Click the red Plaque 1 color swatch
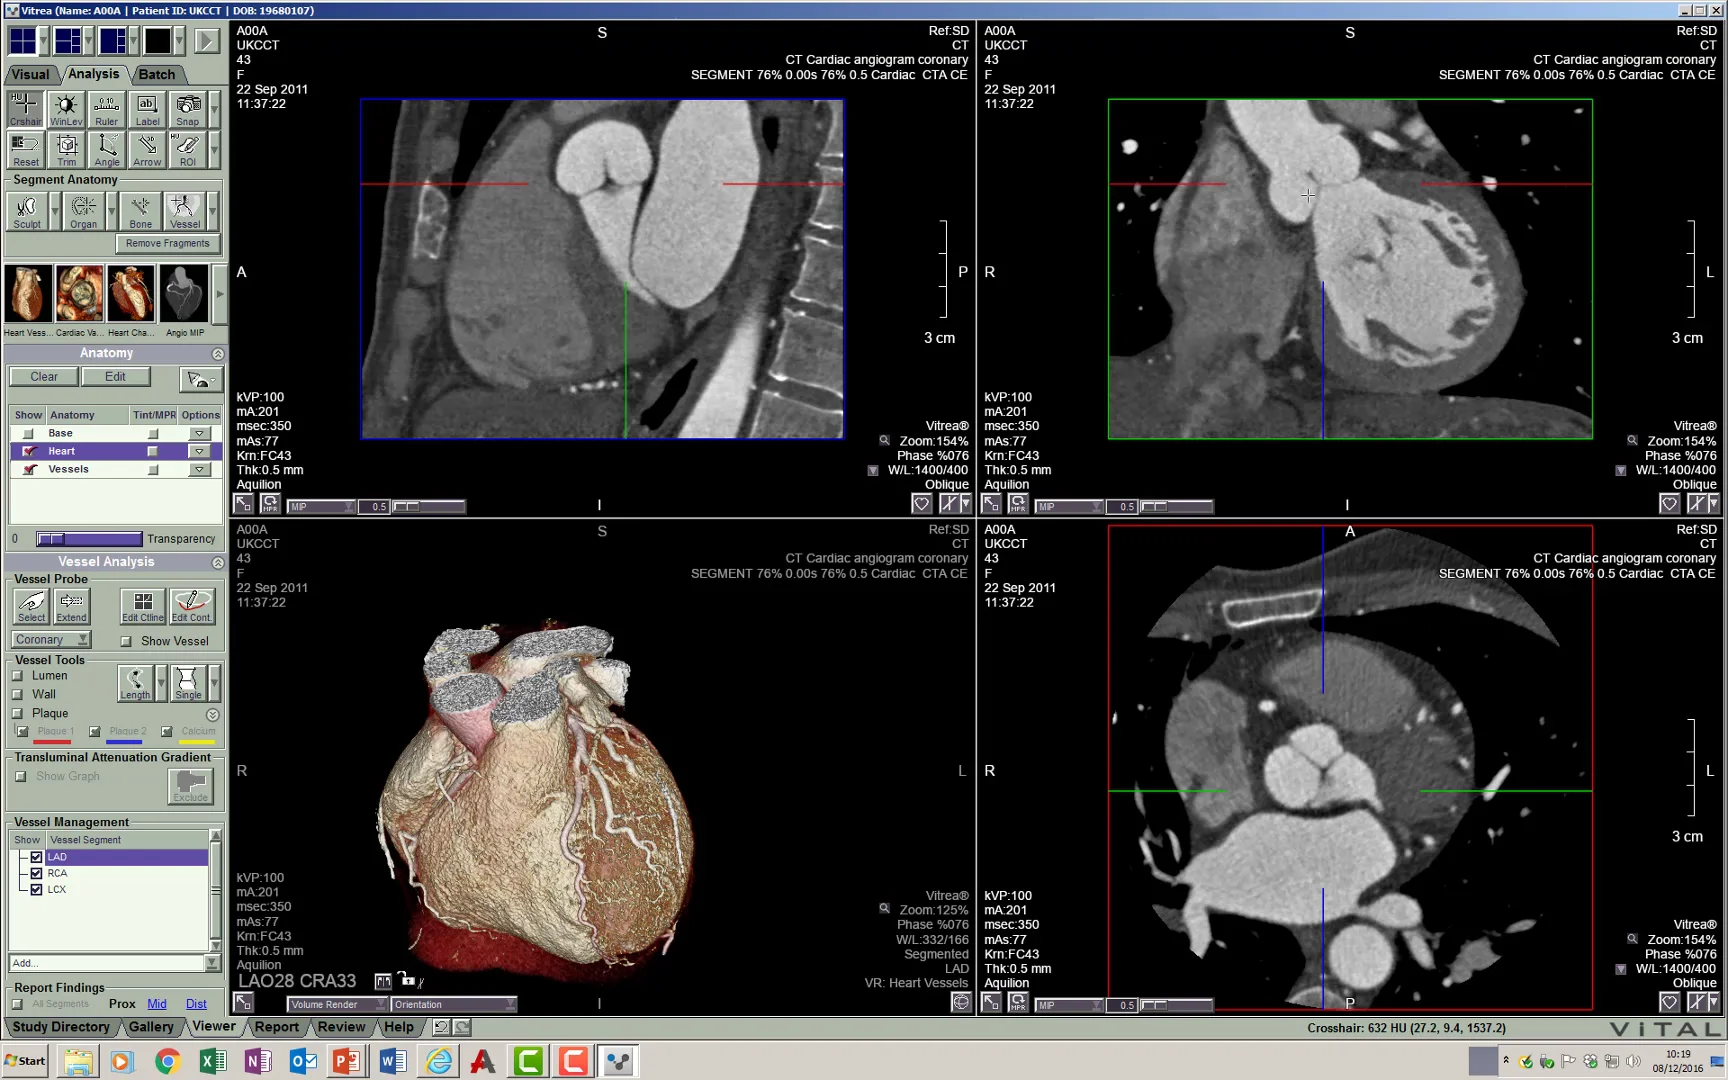 (x=52, y=742)
